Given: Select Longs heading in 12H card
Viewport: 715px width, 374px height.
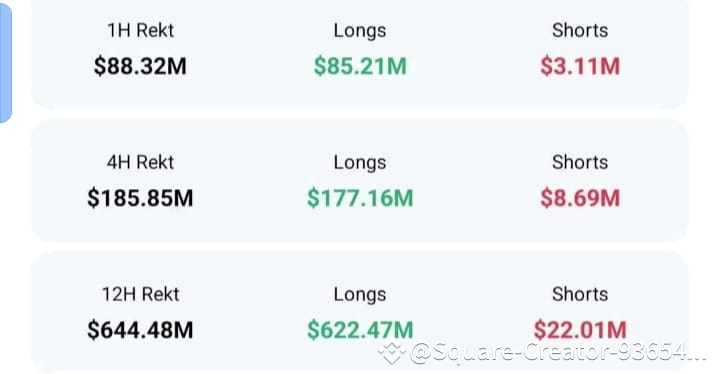Looking at the screenshot, I should [x=360, y=294].
